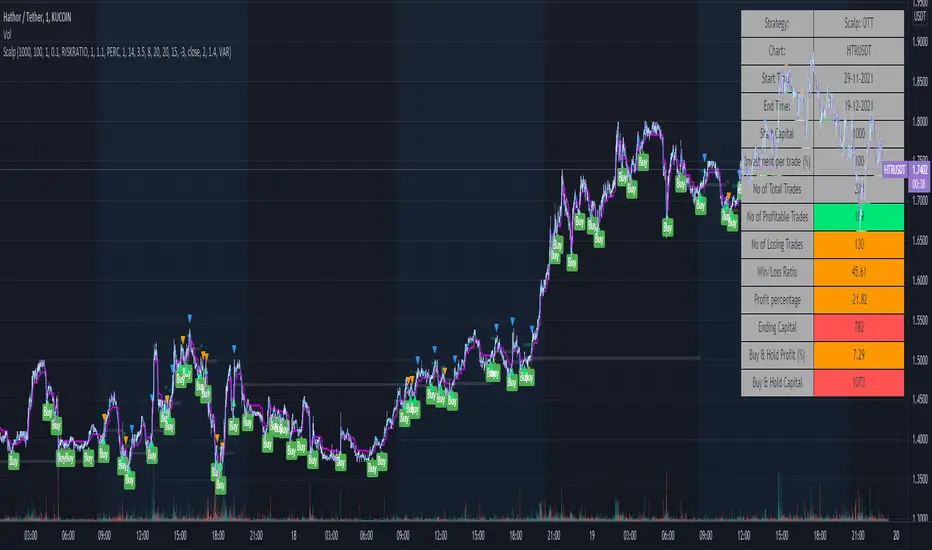Image resolution: width=932 pixels, height=550 pixels.
Task: Click the 'Strategy:' table cell
Action: point(777,23)
